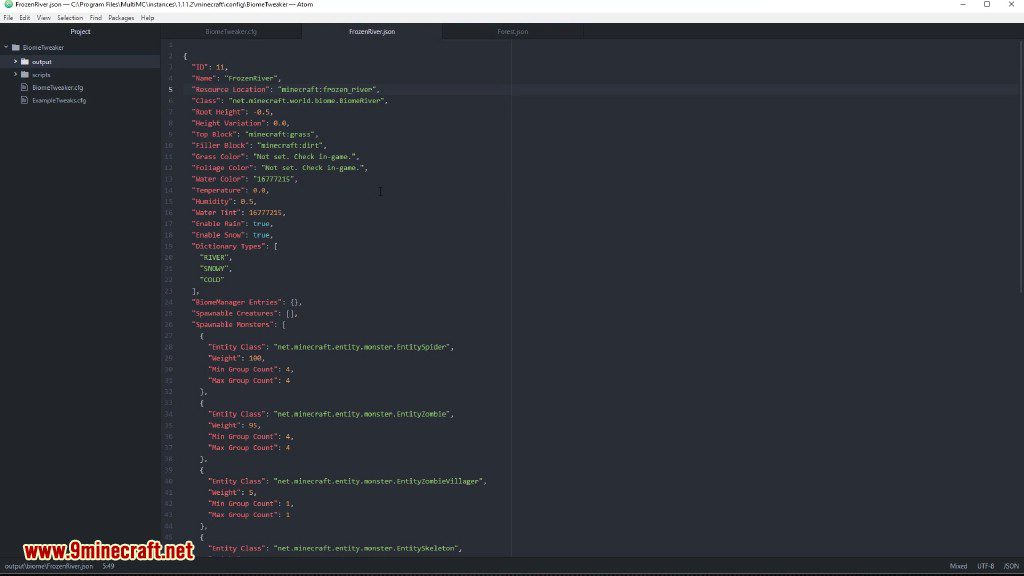Viewport: 1024px width, 576px height.
Task: Click the "Name": "FrozenRiver" line
Action: tap(236, 78)
